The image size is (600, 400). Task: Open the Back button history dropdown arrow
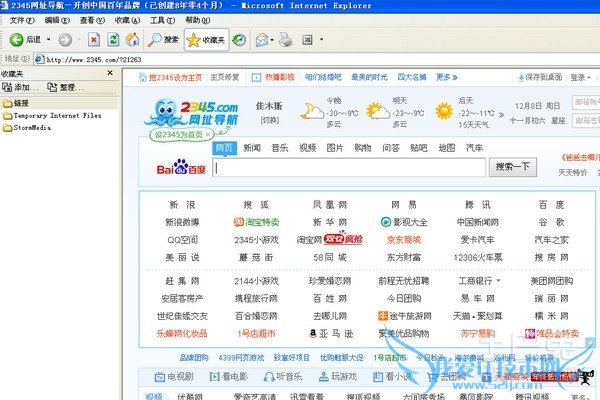coord(49,39)
